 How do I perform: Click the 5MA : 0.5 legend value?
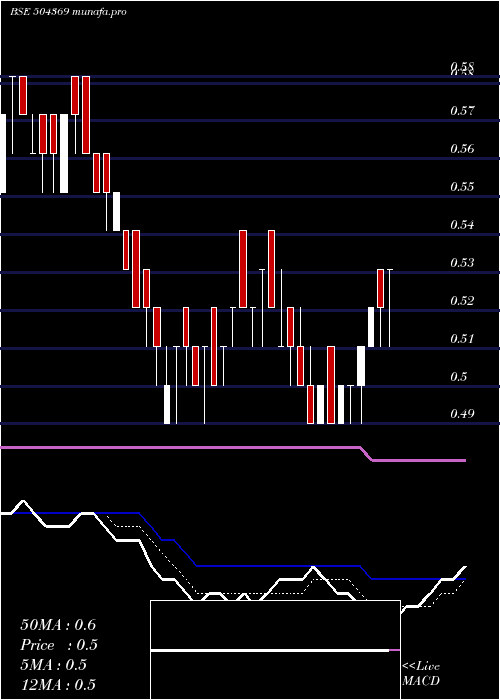click(x=54, y=665)
